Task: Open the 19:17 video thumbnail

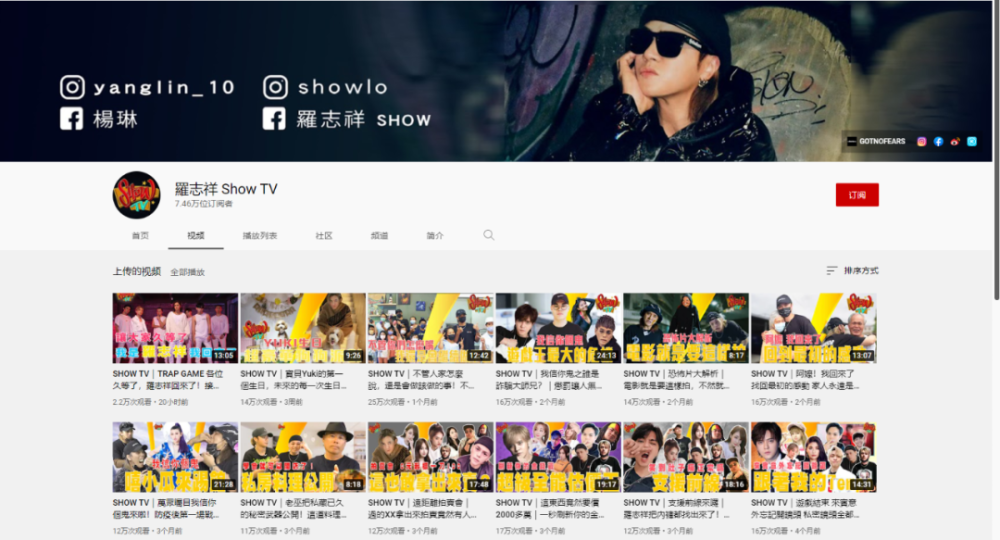Action: [x=558, y=456]
